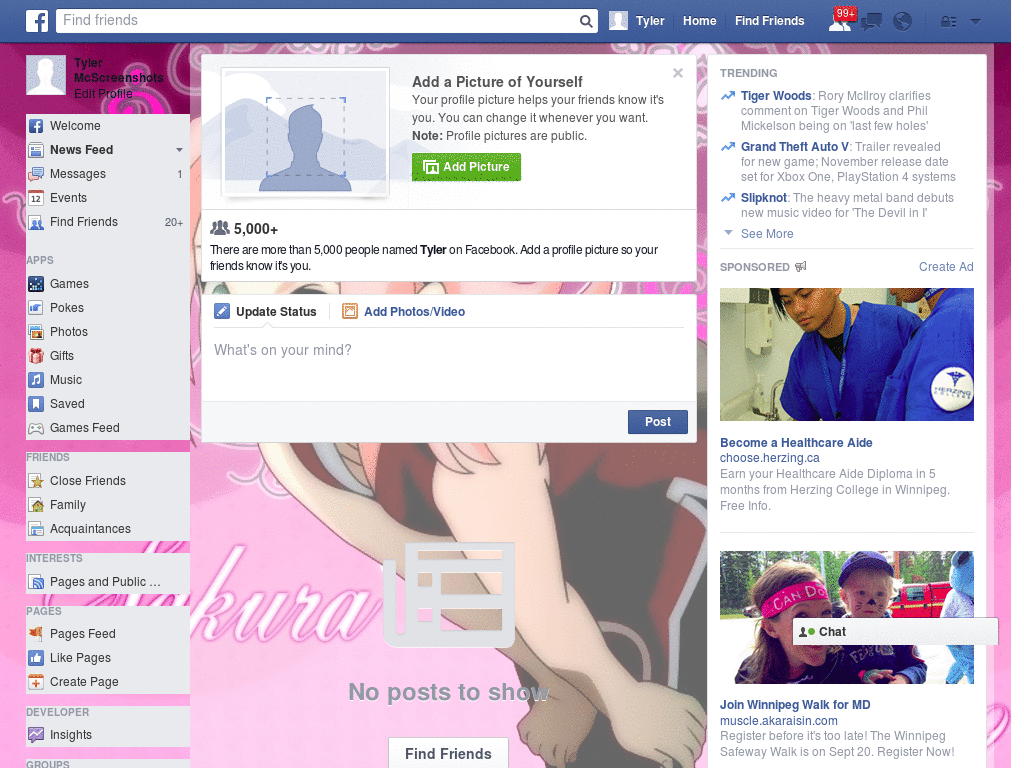Image resolution: width=1024 pixels, height=768 pixels.
Task: Open Family list house icon
Action: pos(36,505)
